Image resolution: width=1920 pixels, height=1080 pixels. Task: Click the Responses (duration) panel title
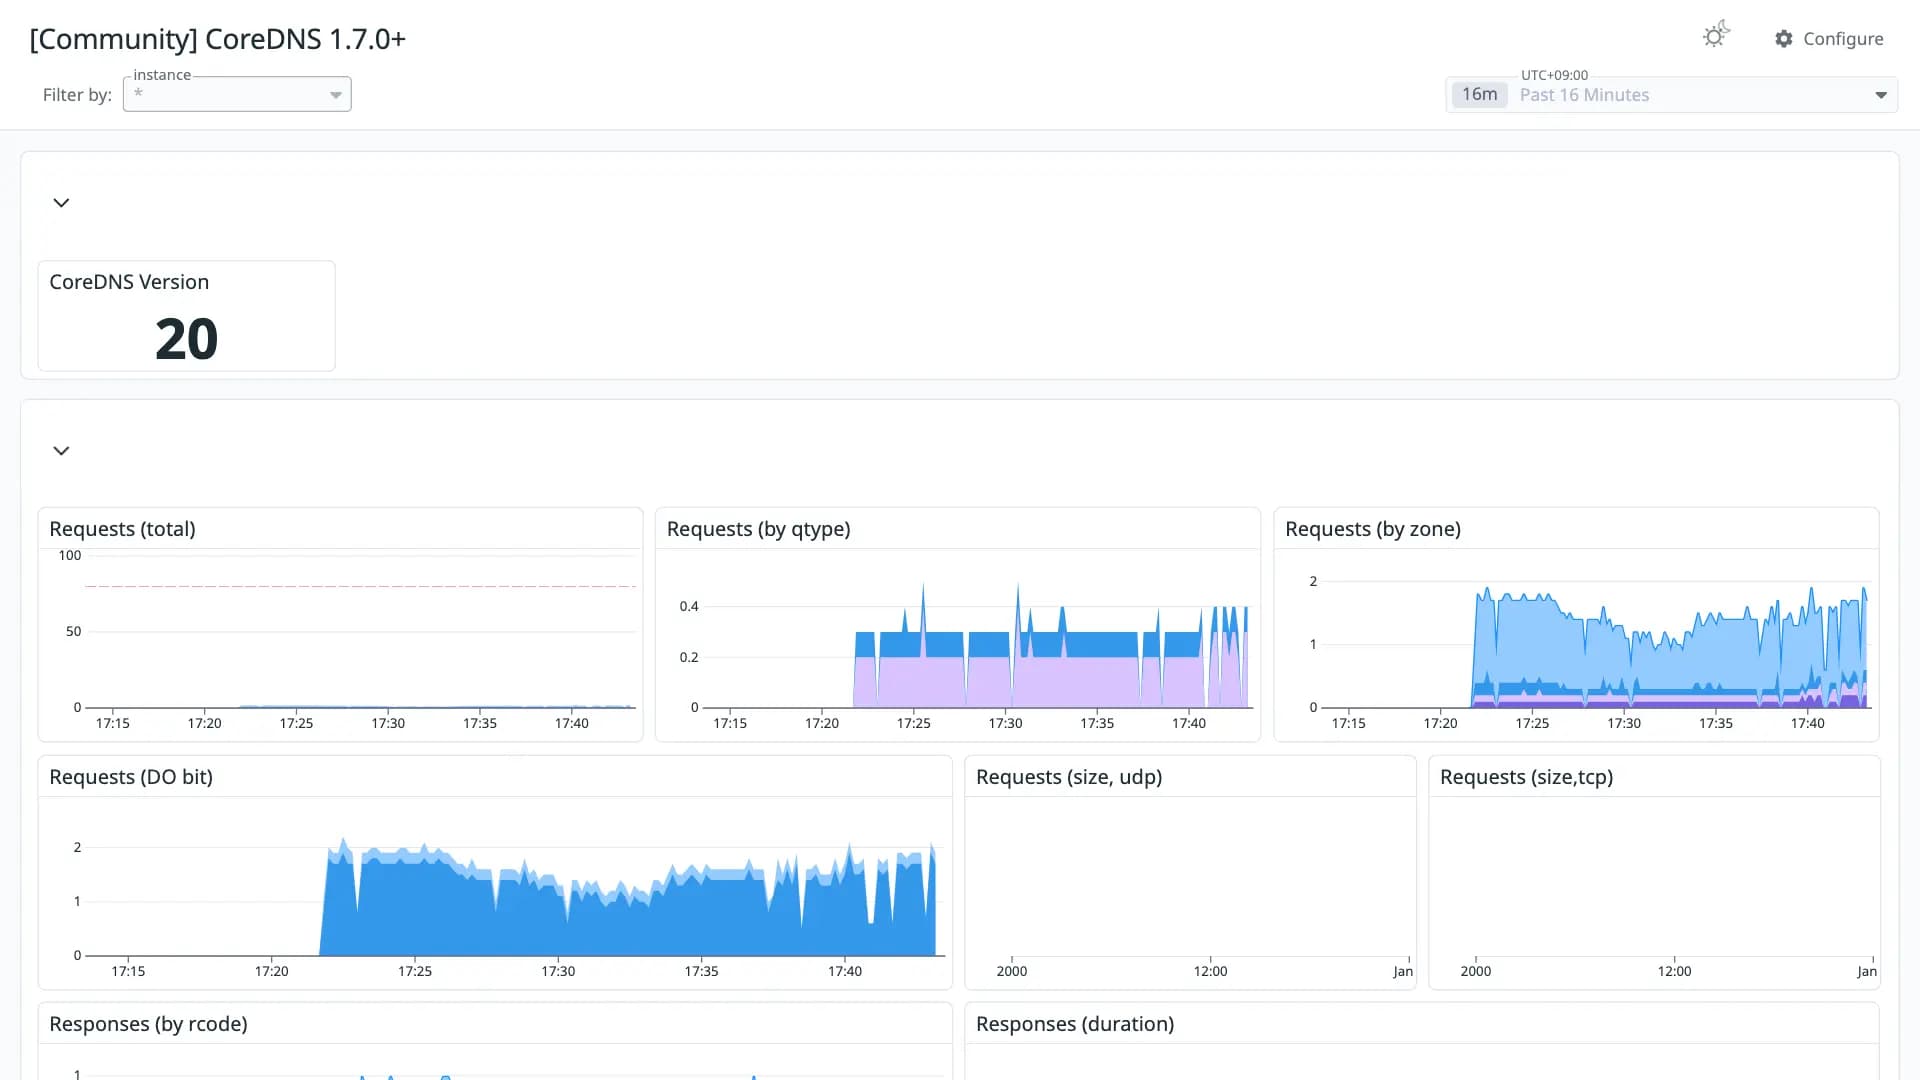(x=1075, y=1024)
